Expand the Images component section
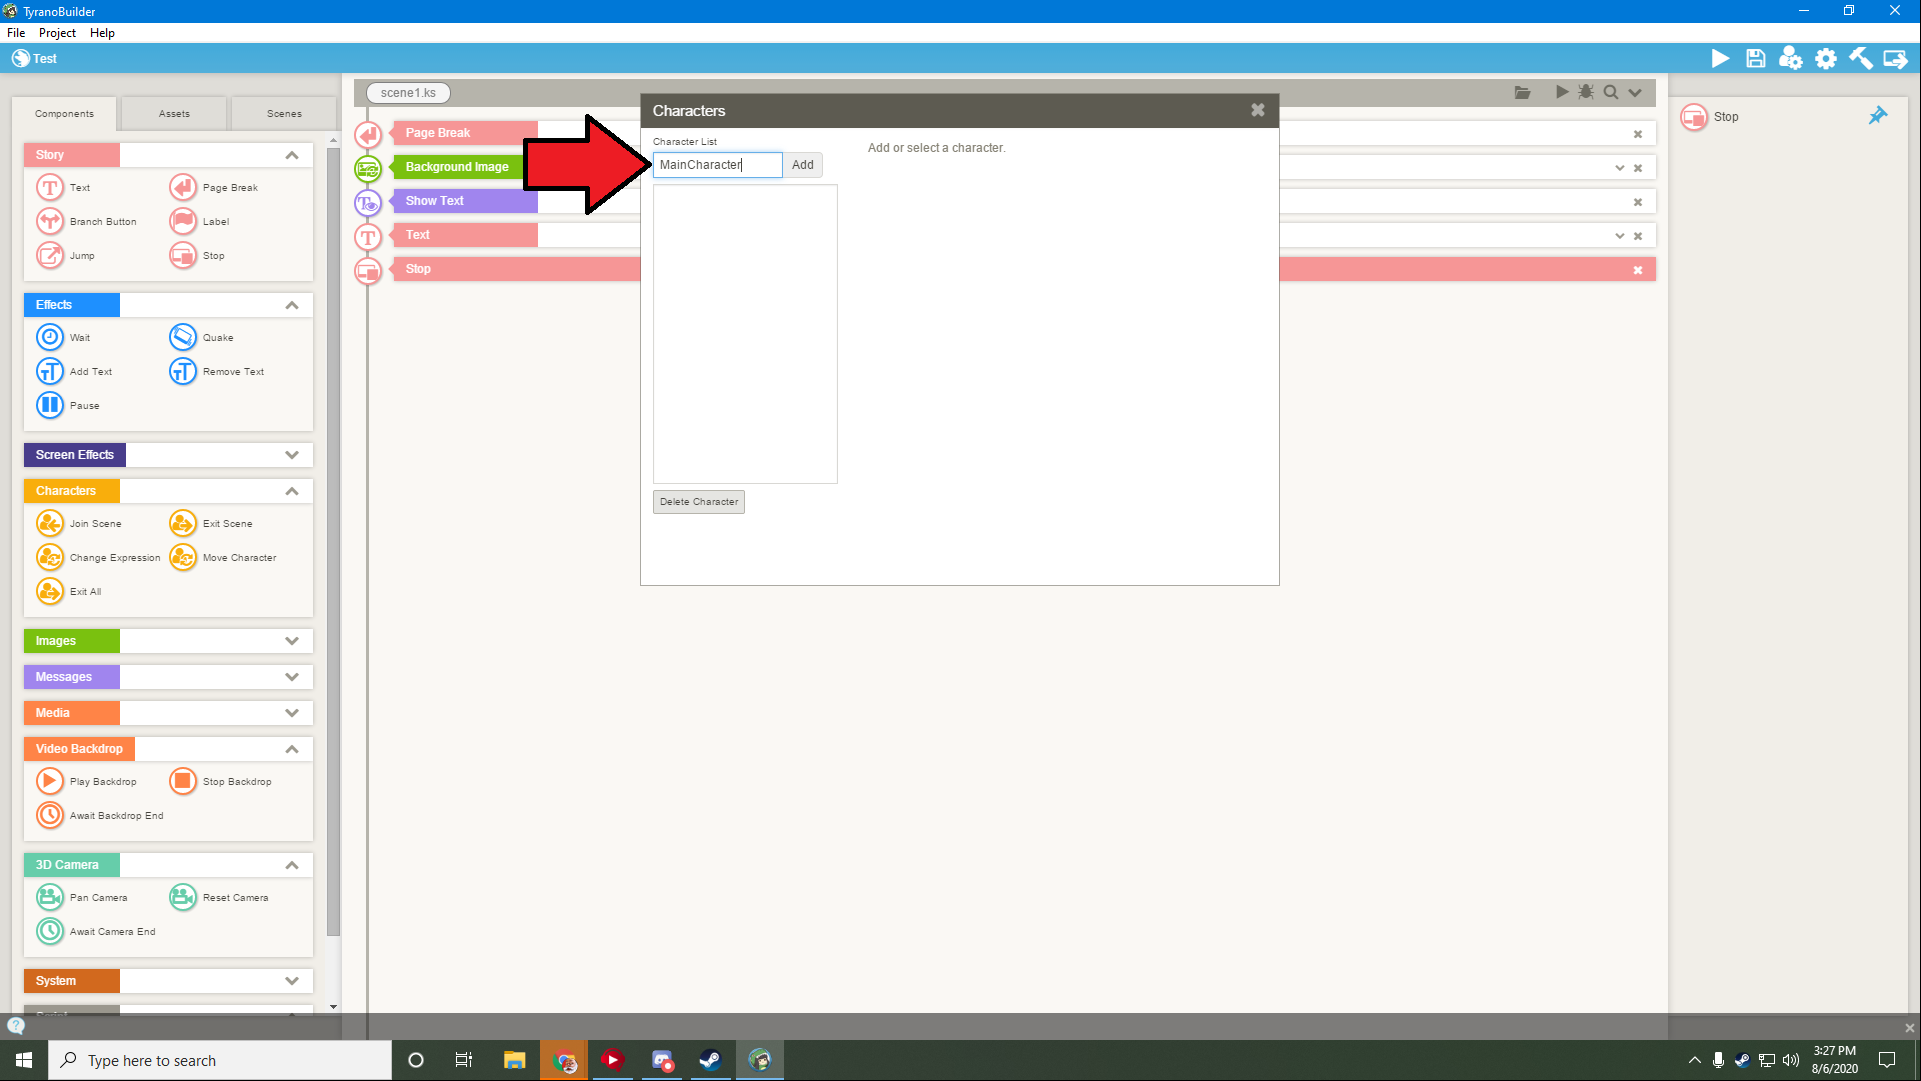 [292, 641]
